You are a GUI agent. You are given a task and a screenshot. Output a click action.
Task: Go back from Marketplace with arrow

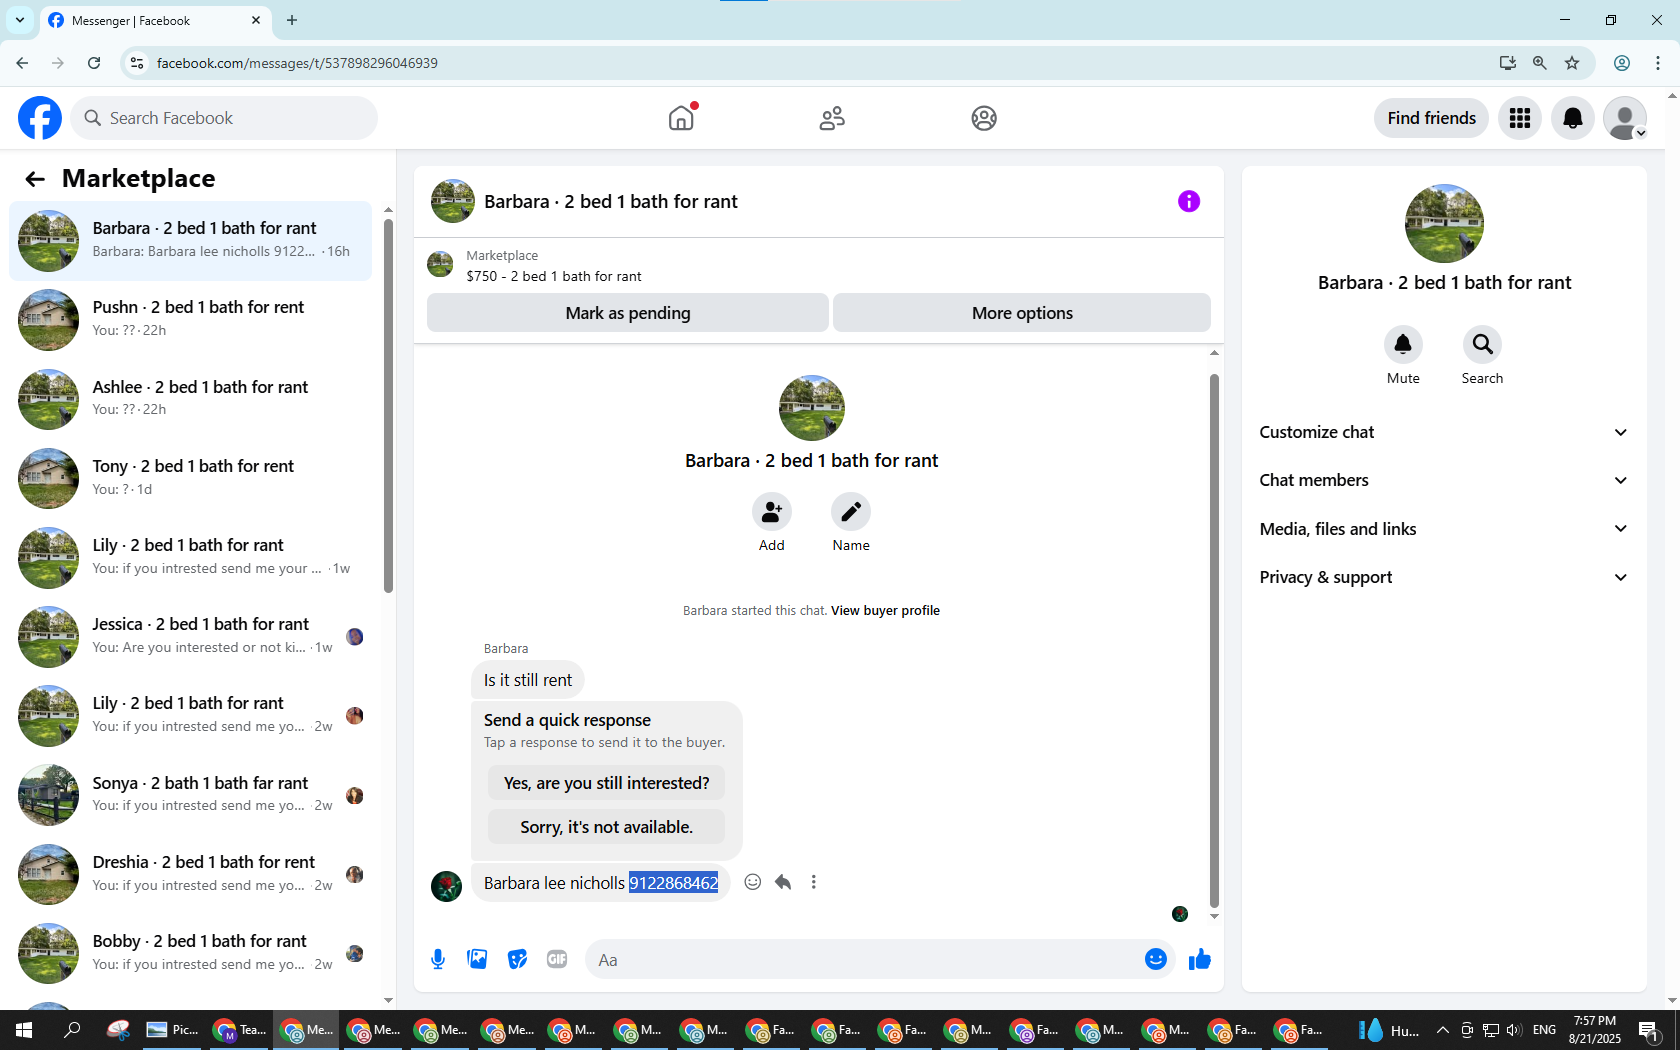35,179
